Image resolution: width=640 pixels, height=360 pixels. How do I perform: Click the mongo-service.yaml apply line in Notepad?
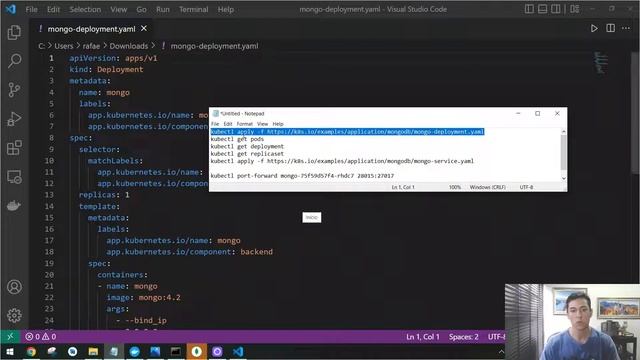(342, 161)
